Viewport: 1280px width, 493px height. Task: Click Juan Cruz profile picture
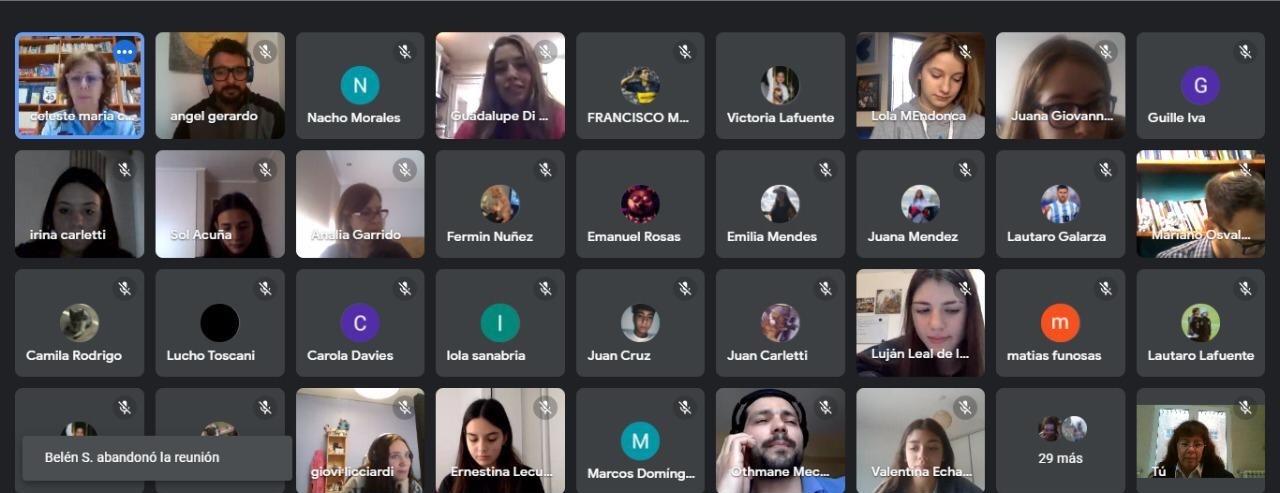(640, 323)
